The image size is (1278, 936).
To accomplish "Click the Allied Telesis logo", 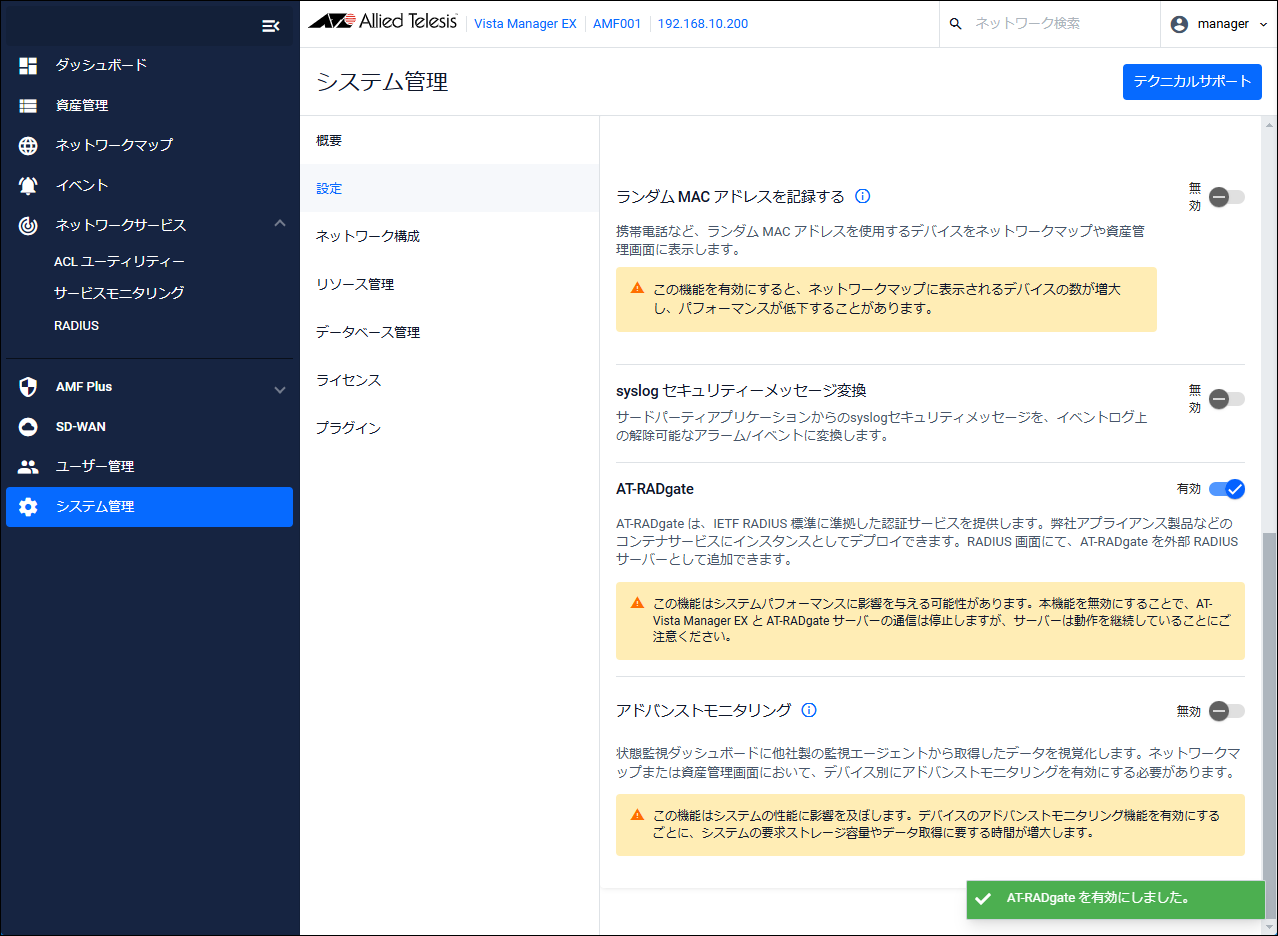I will pos(383,22).
